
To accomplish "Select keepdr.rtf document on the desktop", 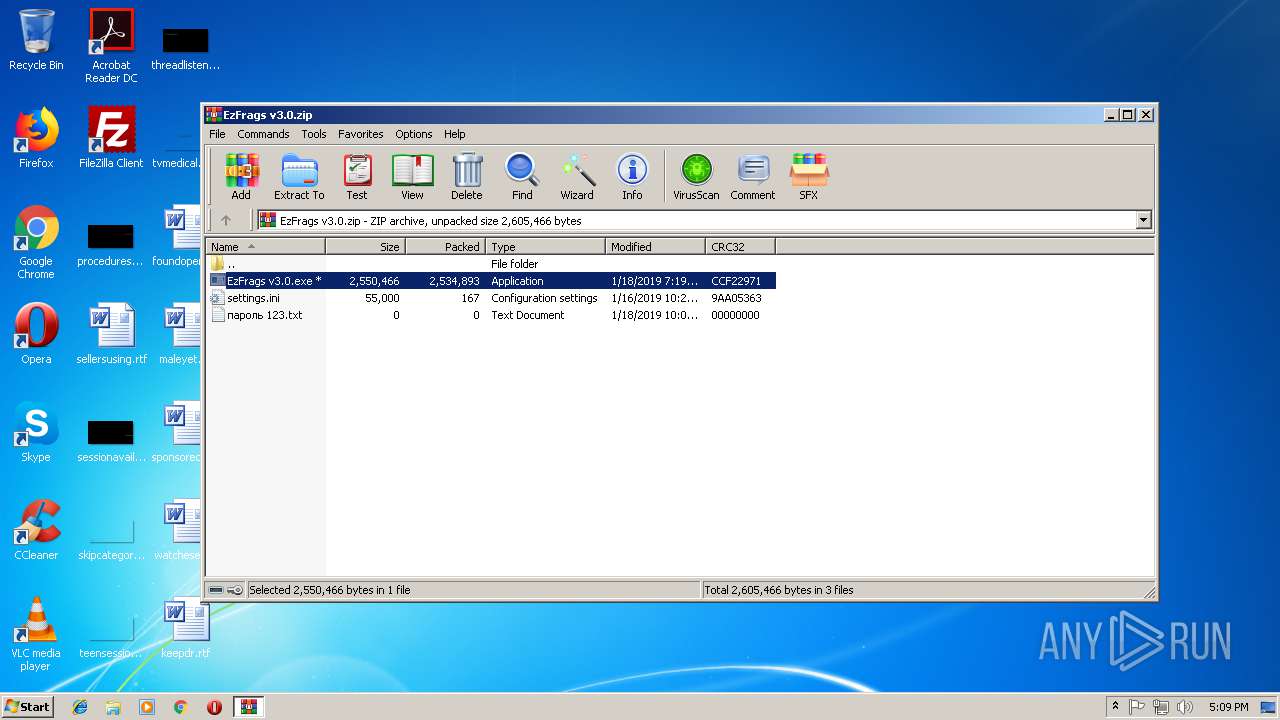I will (186, 628).
